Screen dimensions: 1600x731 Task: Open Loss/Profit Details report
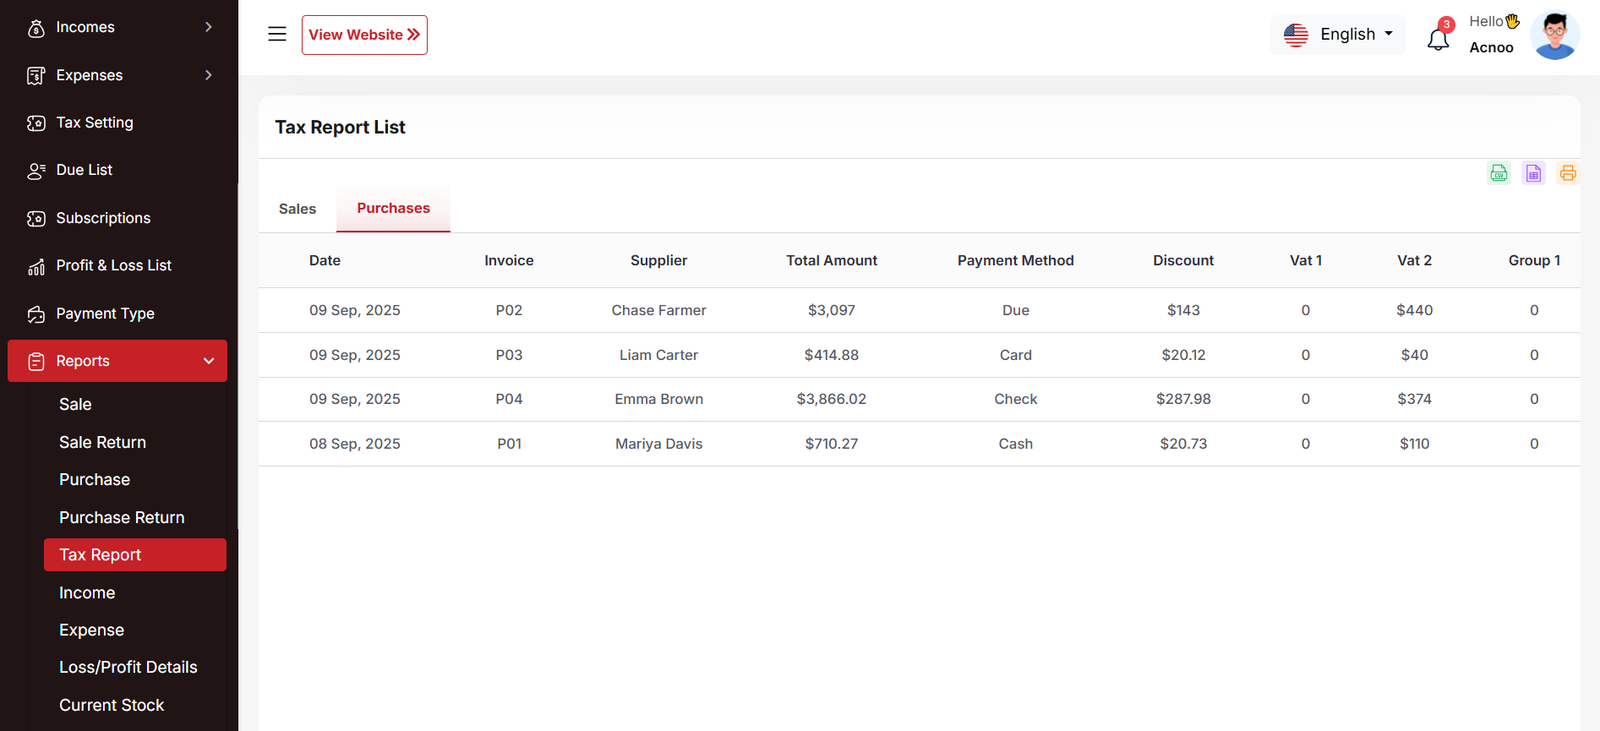pyautogui.click(x=128, y=667)
